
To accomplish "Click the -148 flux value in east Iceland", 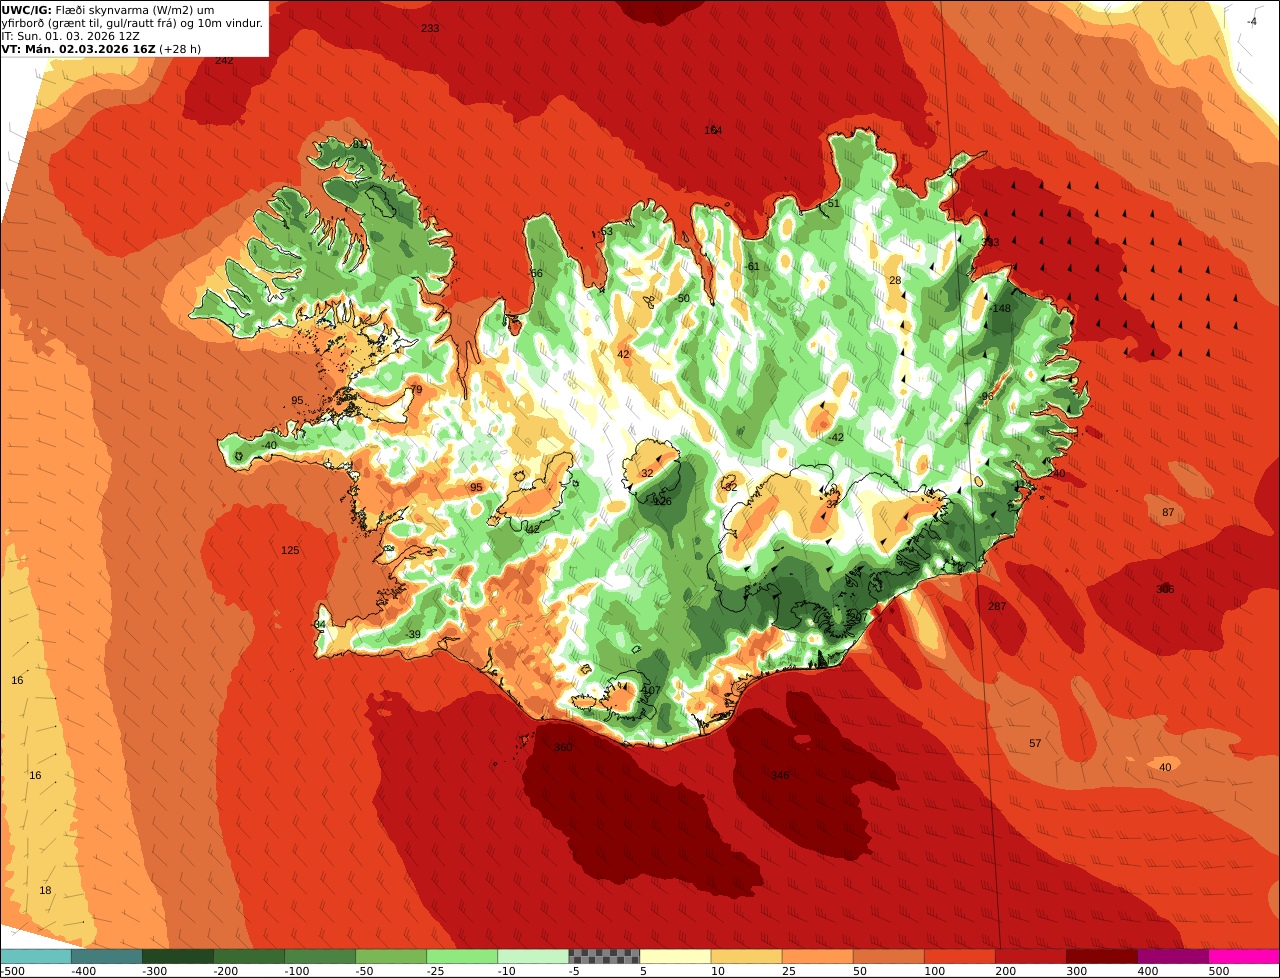I will (1000, 308).
